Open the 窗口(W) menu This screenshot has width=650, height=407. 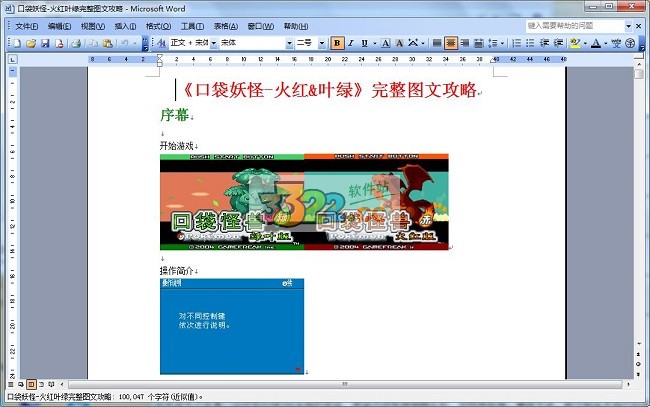pos(261,26)
